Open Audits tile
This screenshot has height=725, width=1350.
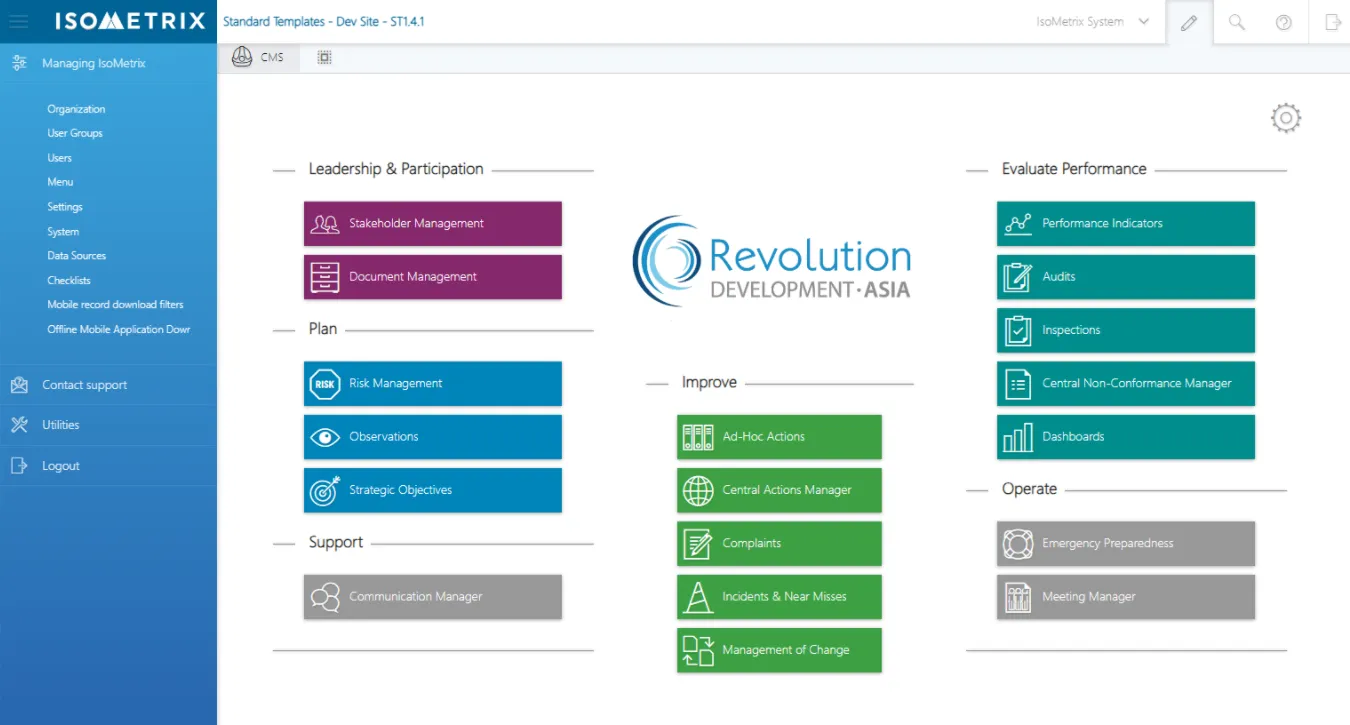click(x=1126, y=277)
